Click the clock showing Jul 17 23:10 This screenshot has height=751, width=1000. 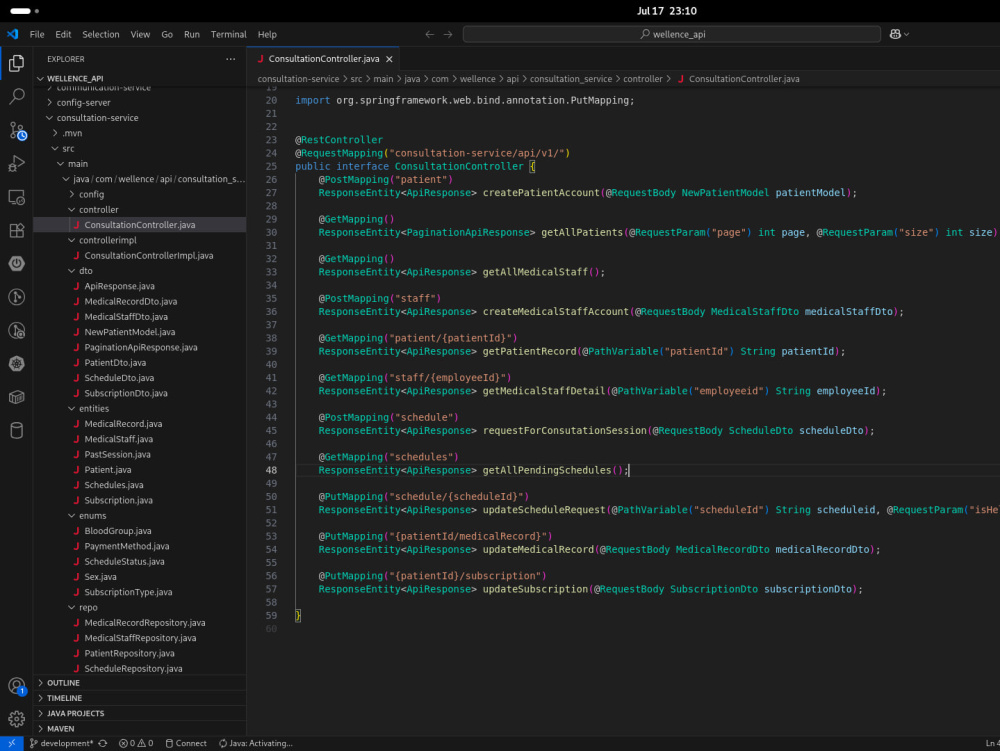(666, 11)
